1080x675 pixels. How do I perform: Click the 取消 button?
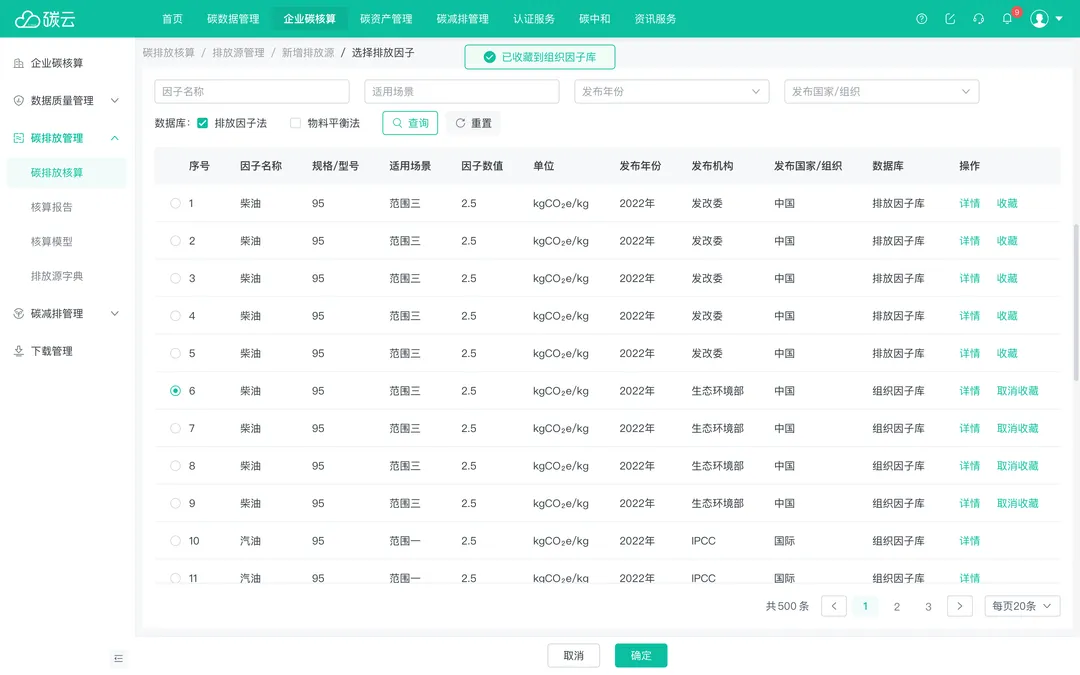[x=573, y=656]
